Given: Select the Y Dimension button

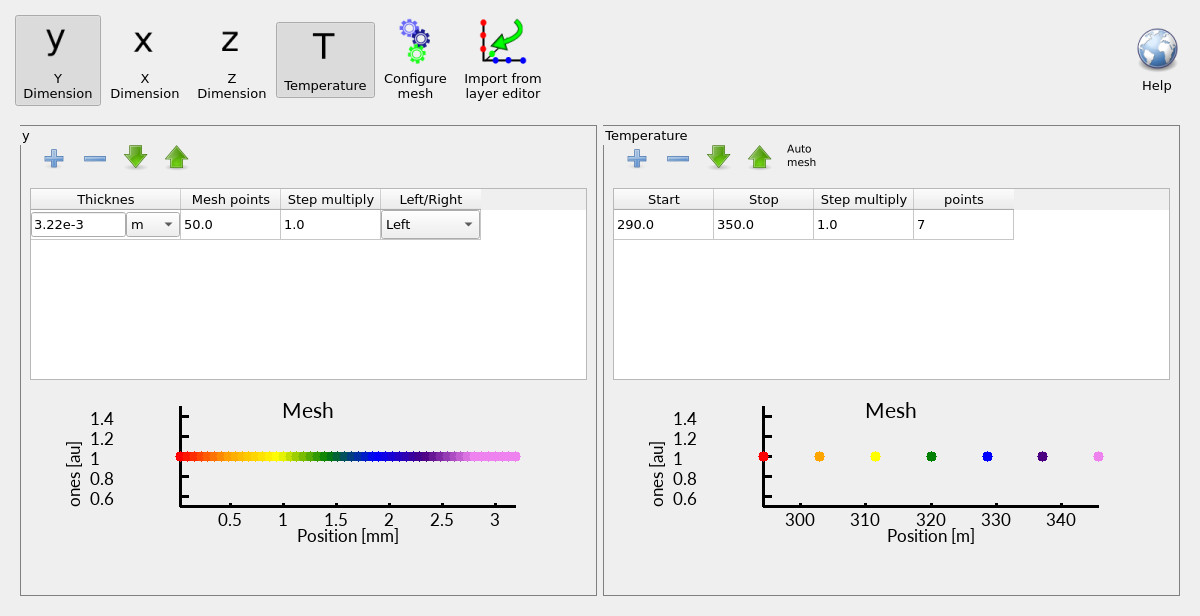Looking at the screenshot, I should tap(57, 60).
